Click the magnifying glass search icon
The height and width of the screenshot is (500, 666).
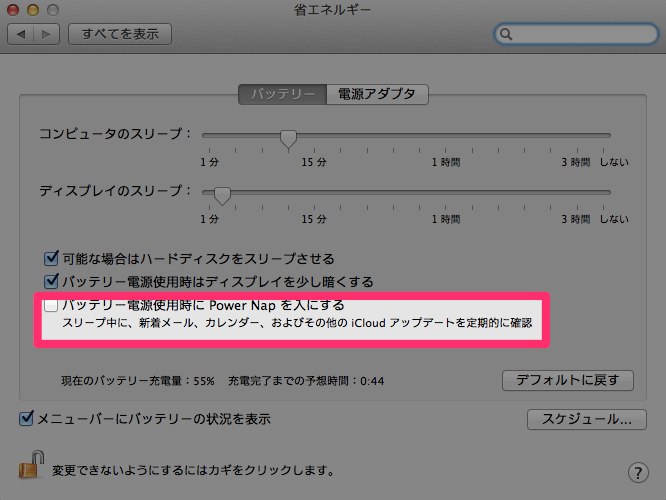505,34
